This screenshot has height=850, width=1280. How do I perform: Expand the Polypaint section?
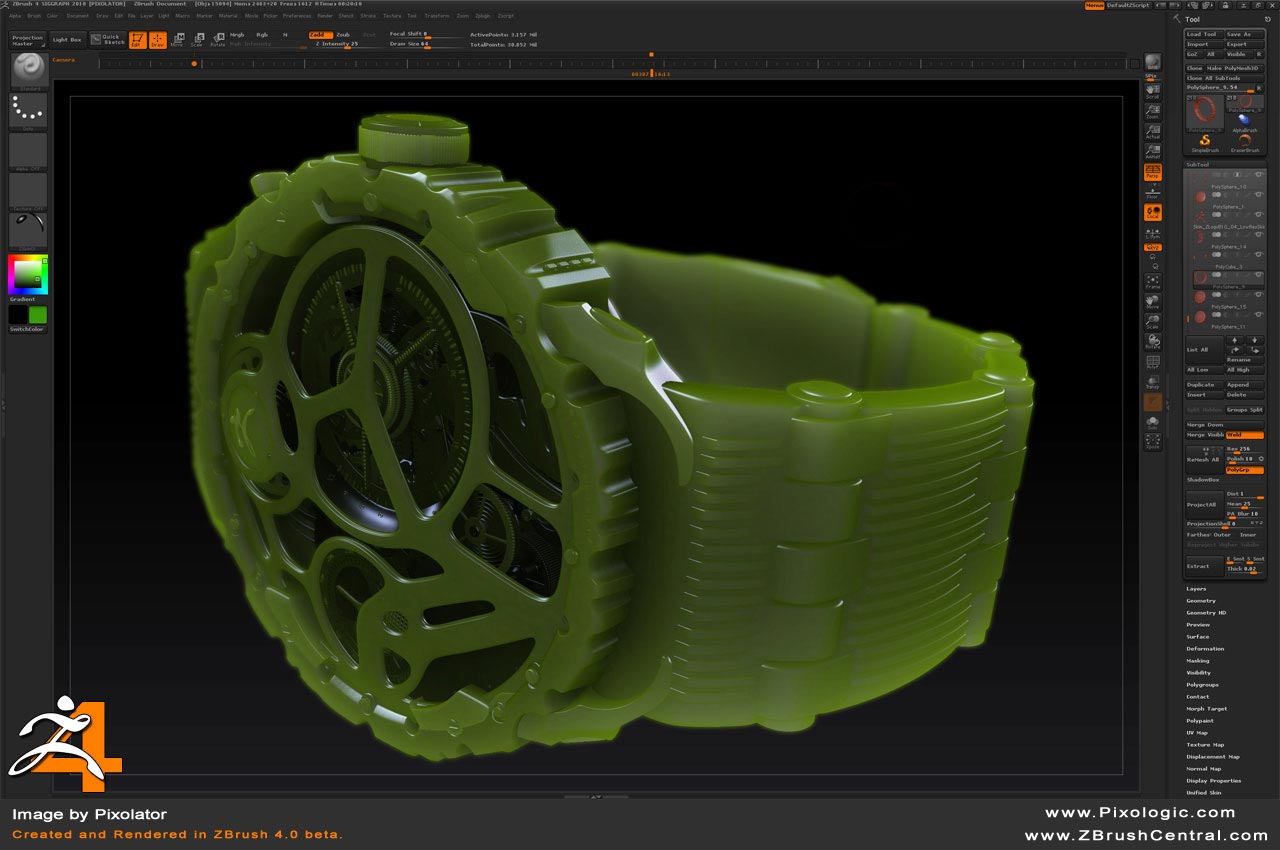(1200, 721)
